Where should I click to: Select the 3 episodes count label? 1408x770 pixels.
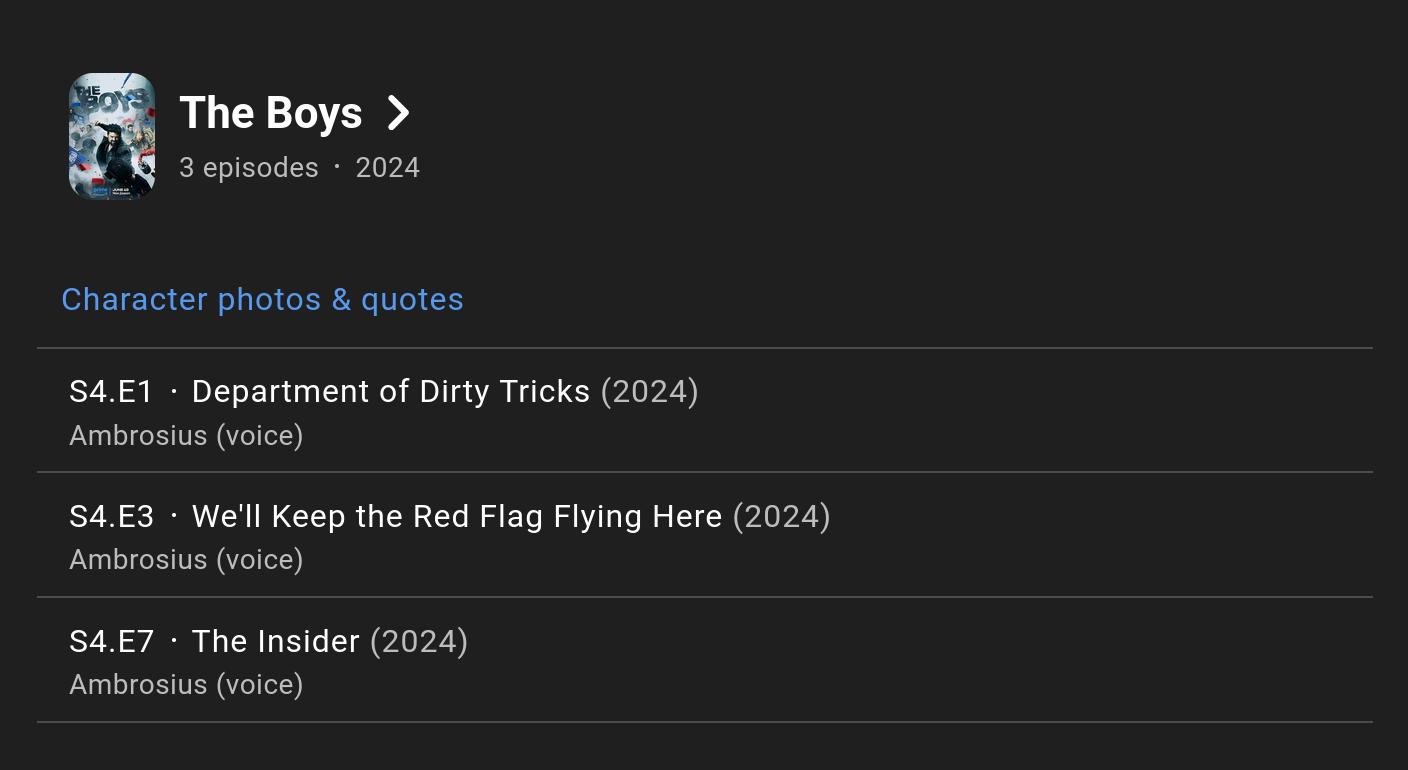249,167
